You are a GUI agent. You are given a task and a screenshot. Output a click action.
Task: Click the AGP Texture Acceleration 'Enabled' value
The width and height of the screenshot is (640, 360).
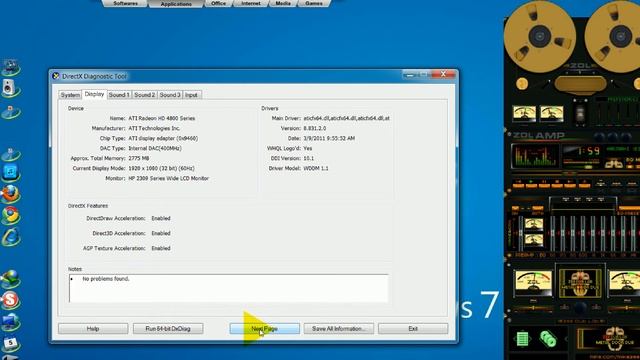point(161,248)
